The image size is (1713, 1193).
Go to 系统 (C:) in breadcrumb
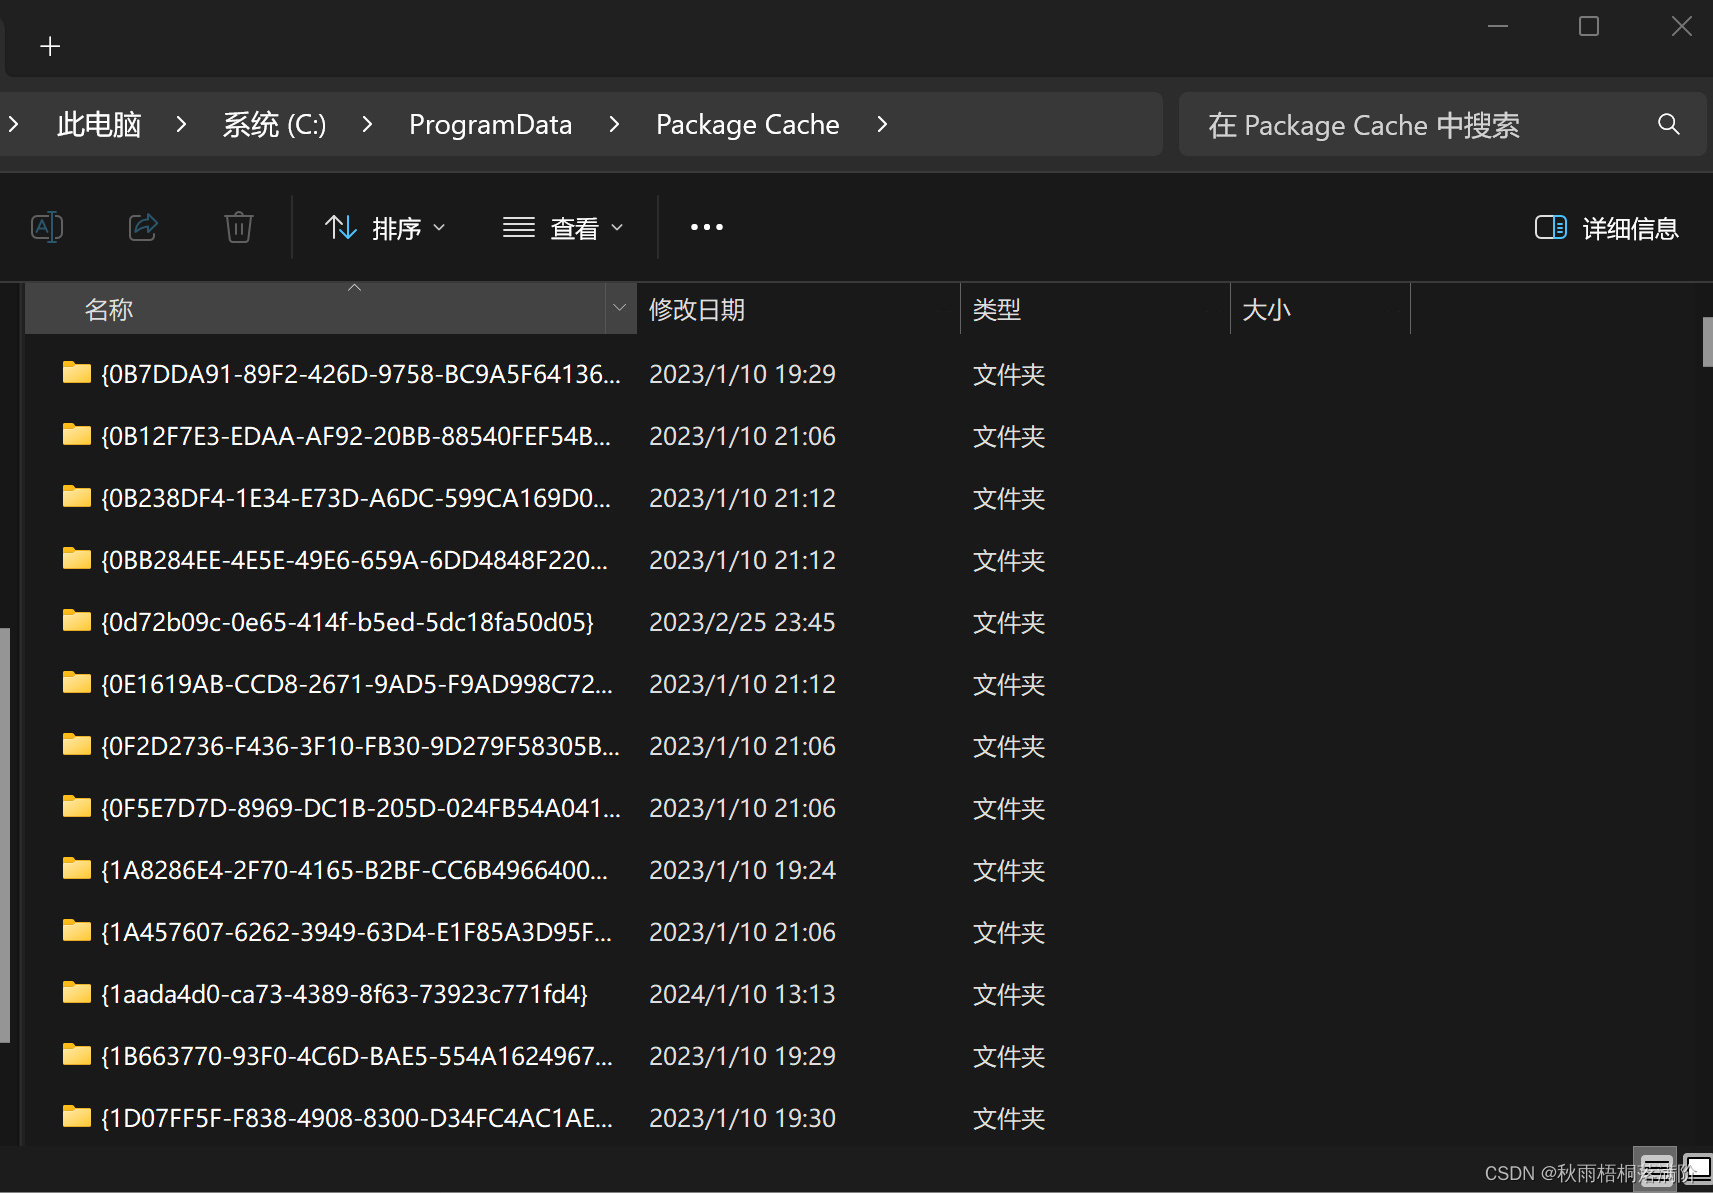pyautogui.click(x=274, y=124)
